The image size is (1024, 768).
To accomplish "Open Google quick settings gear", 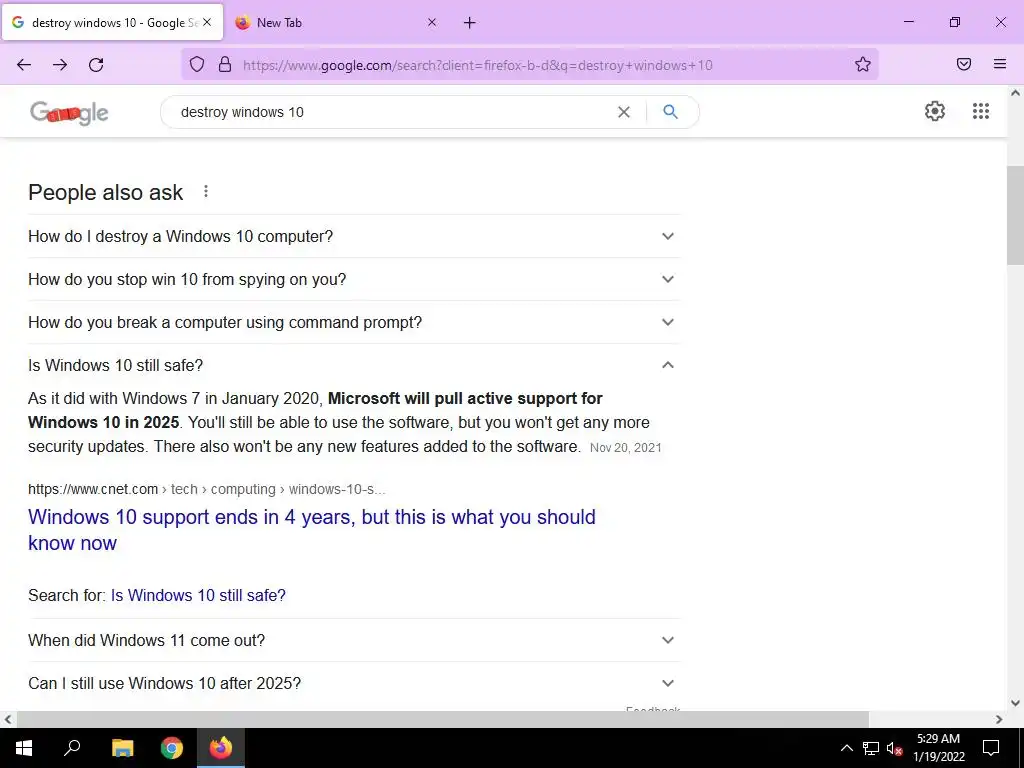I will pos(935,111).
